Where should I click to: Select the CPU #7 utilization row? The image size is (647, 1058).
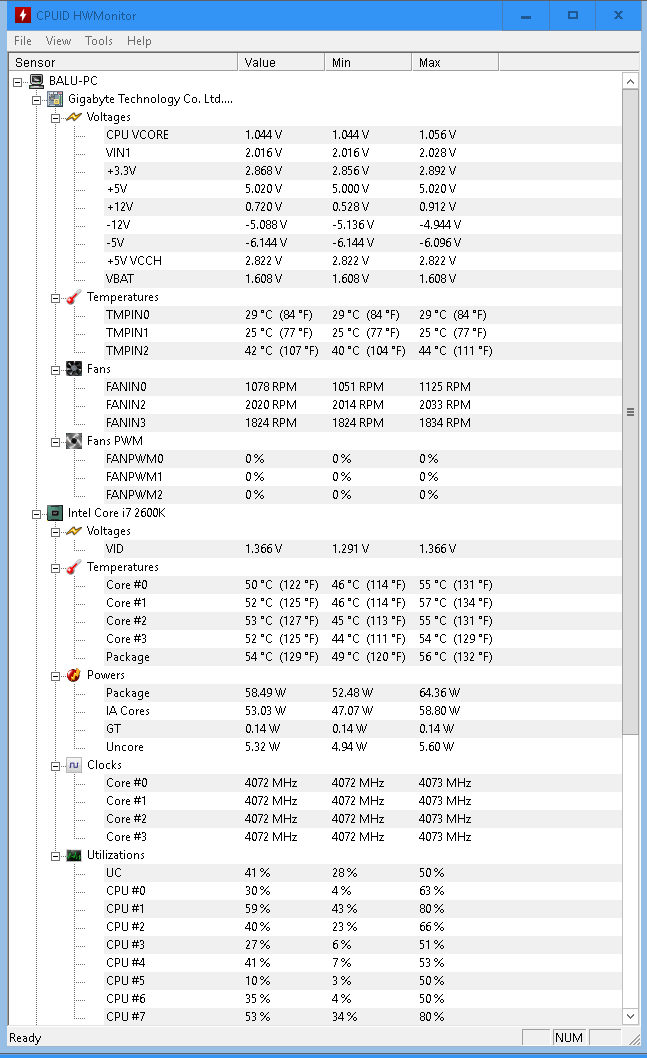tap(362, 1017)
